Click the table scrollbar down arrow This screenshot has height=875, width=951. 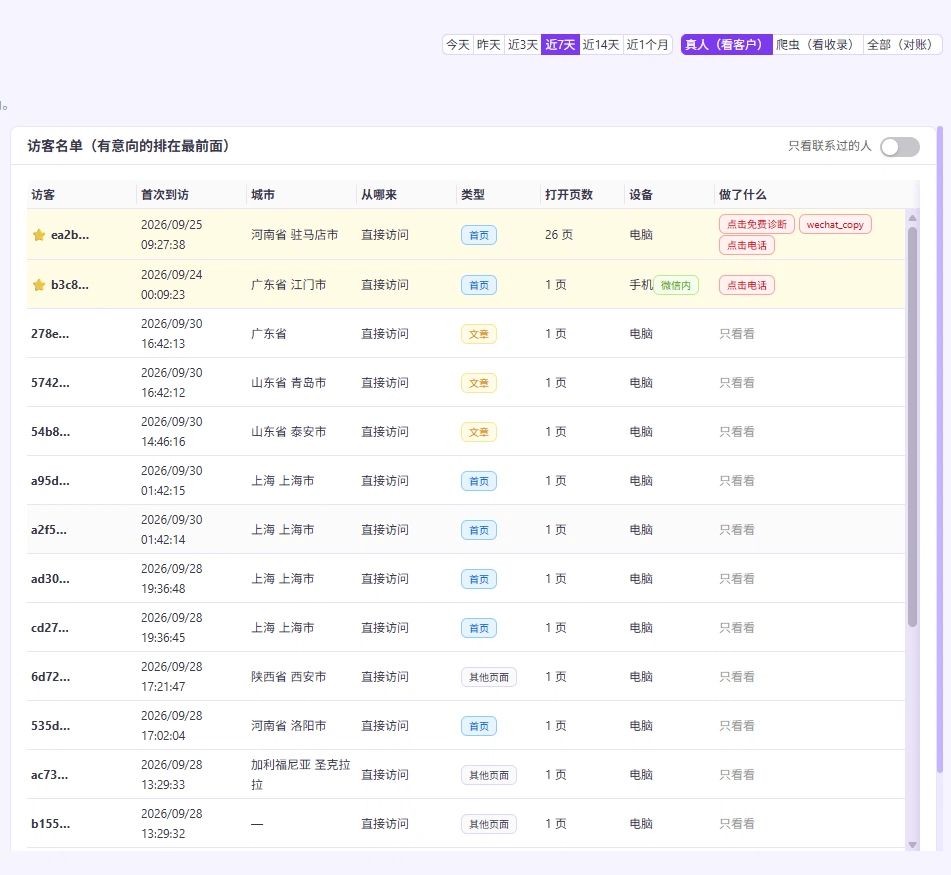(912, 845)
